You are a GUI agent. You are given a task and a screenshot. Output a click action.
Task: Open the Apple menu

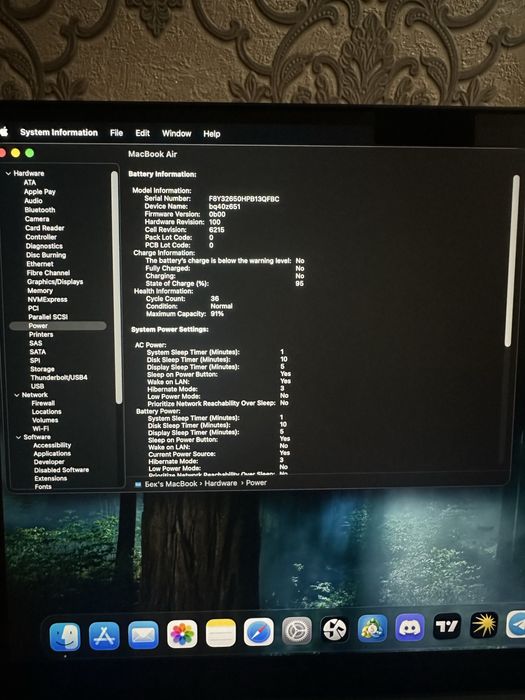coord(4,132)
